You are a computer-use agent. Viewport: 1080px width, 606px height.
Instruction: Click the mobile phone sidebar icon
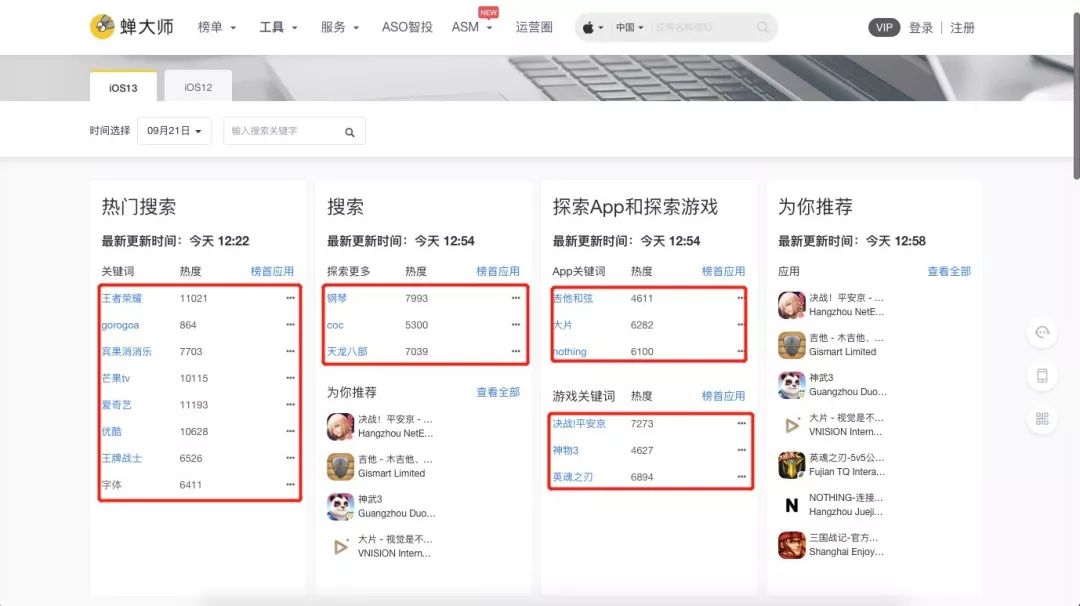click(1042, 376)
